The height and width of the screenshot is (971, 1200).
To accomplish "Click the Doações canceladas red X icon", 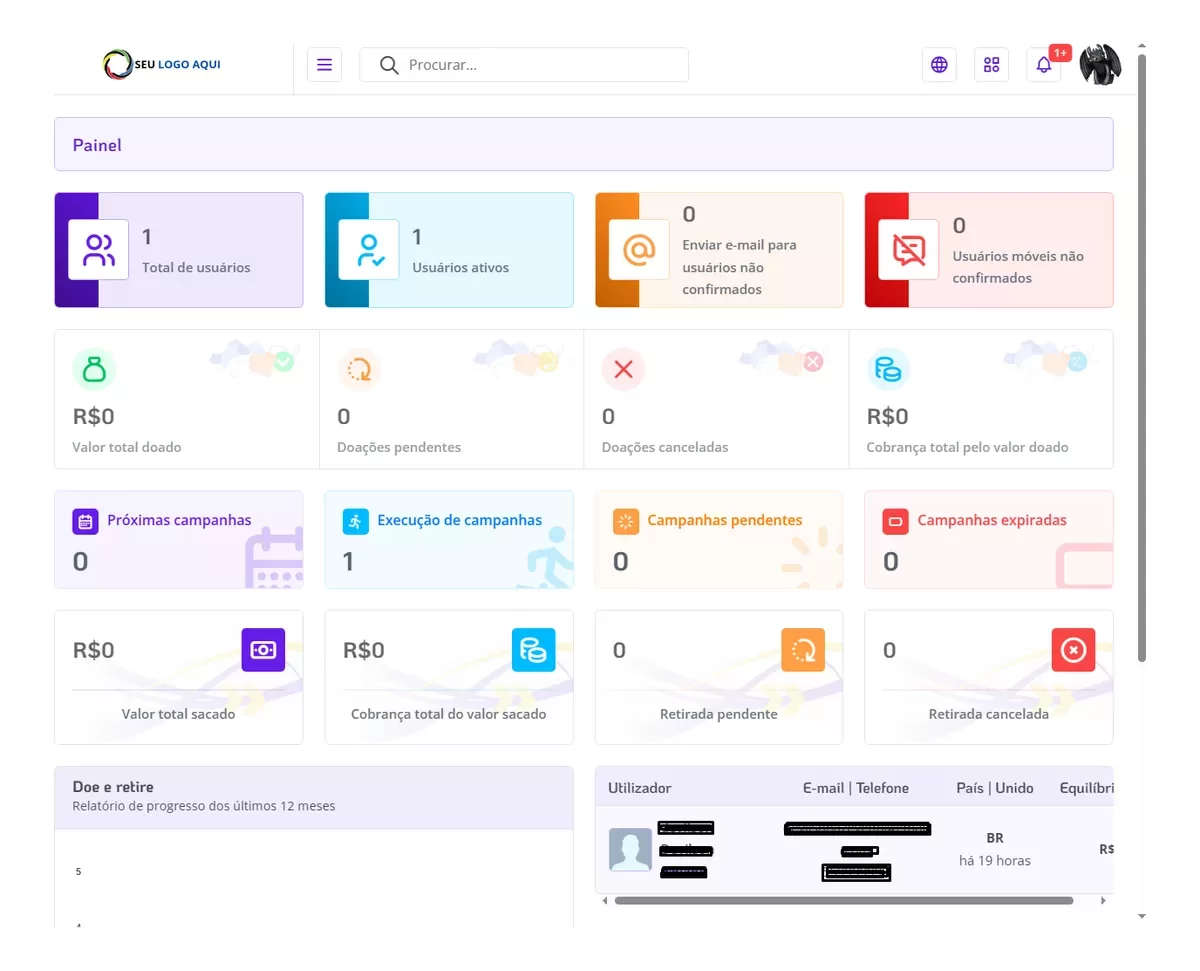I will pyautogui.click(x=623, y=370).
